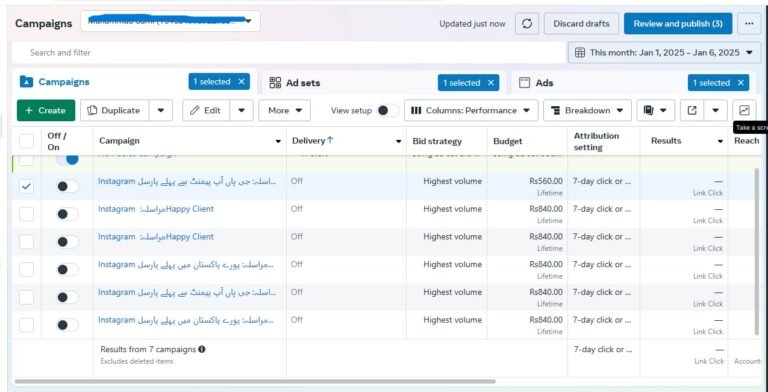Click Review and publish (3)

click(678, 24)
